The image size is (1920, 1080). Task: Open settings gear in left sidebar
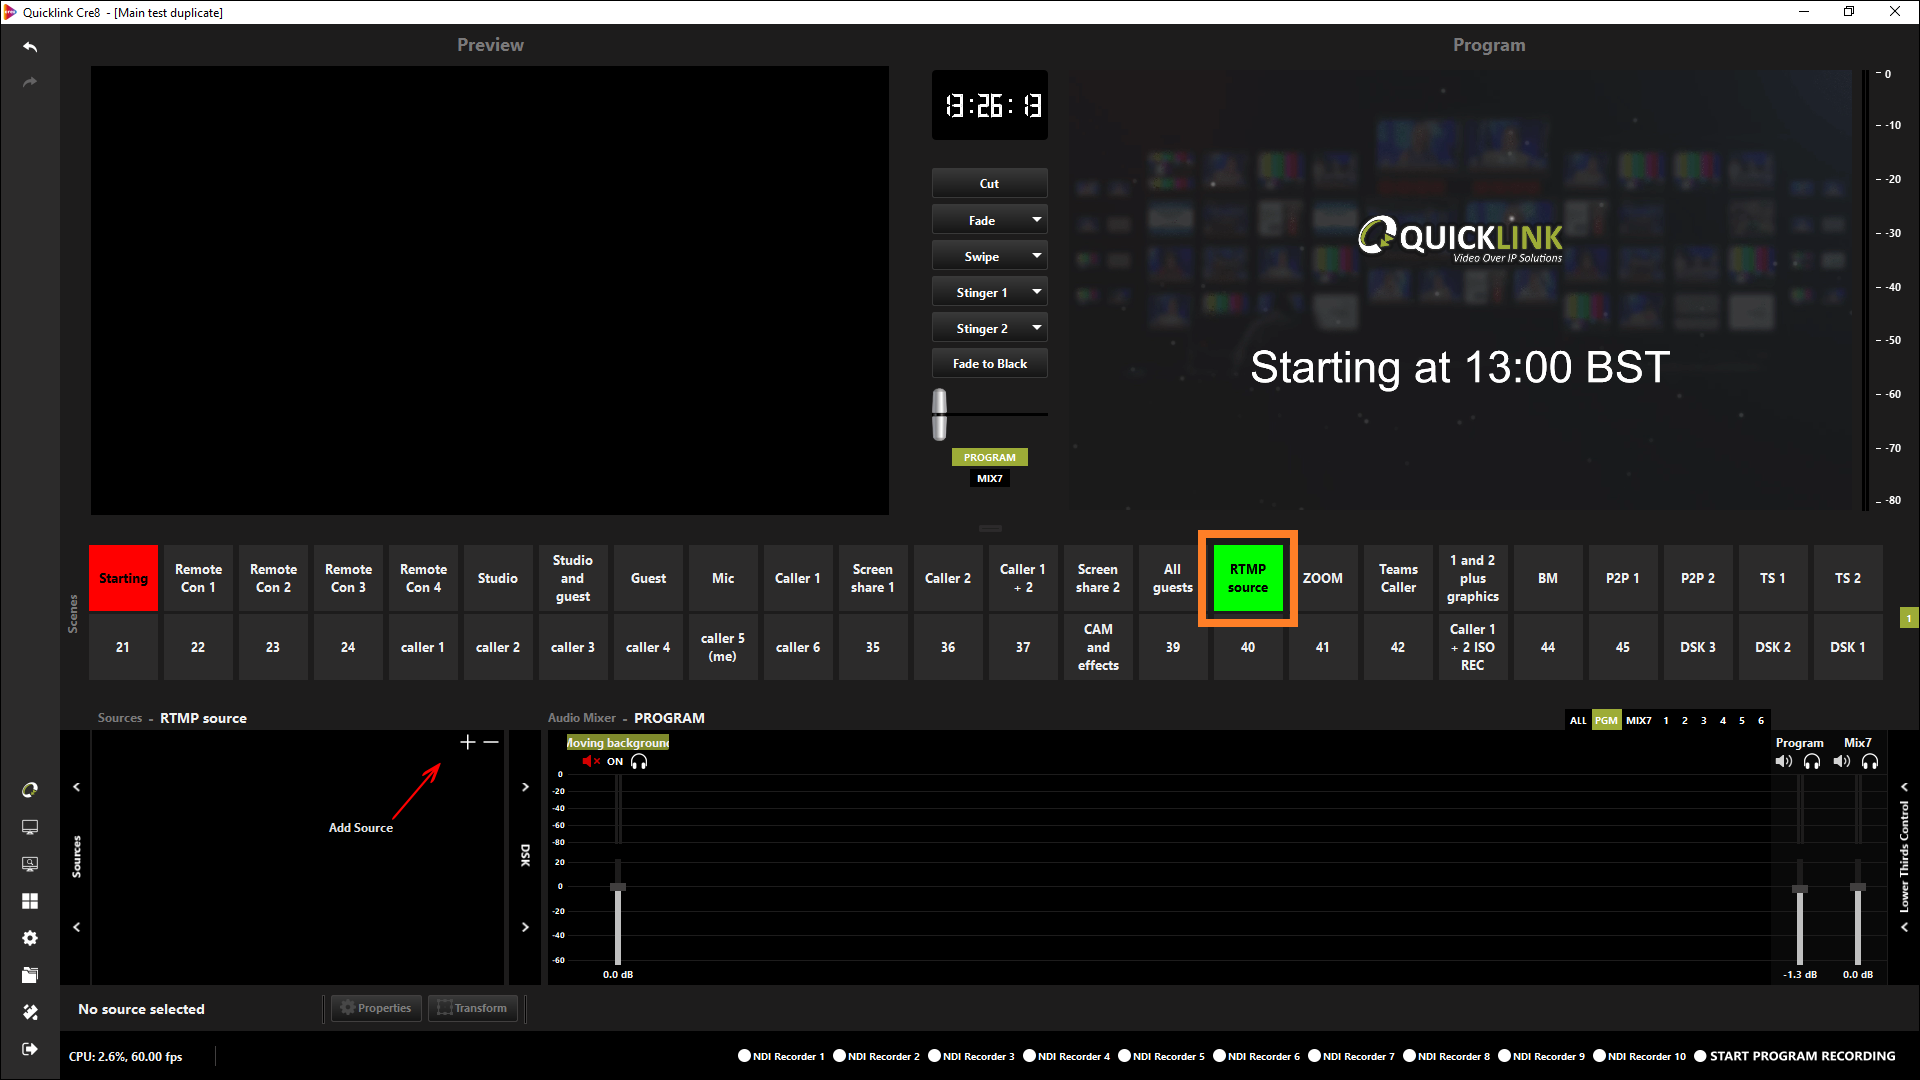pyautogui.click(x=30, y=938)
